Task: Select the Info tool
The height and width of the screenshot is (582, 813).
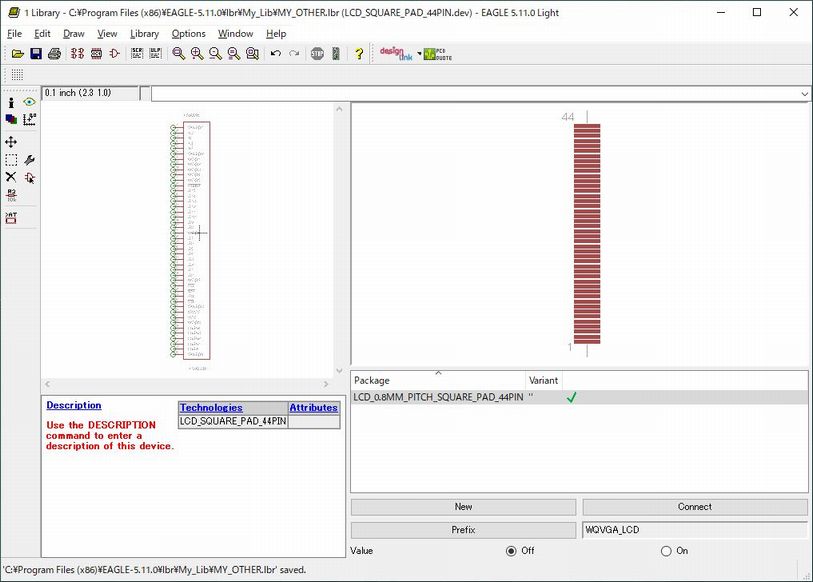Action: (x=11, y=102)
